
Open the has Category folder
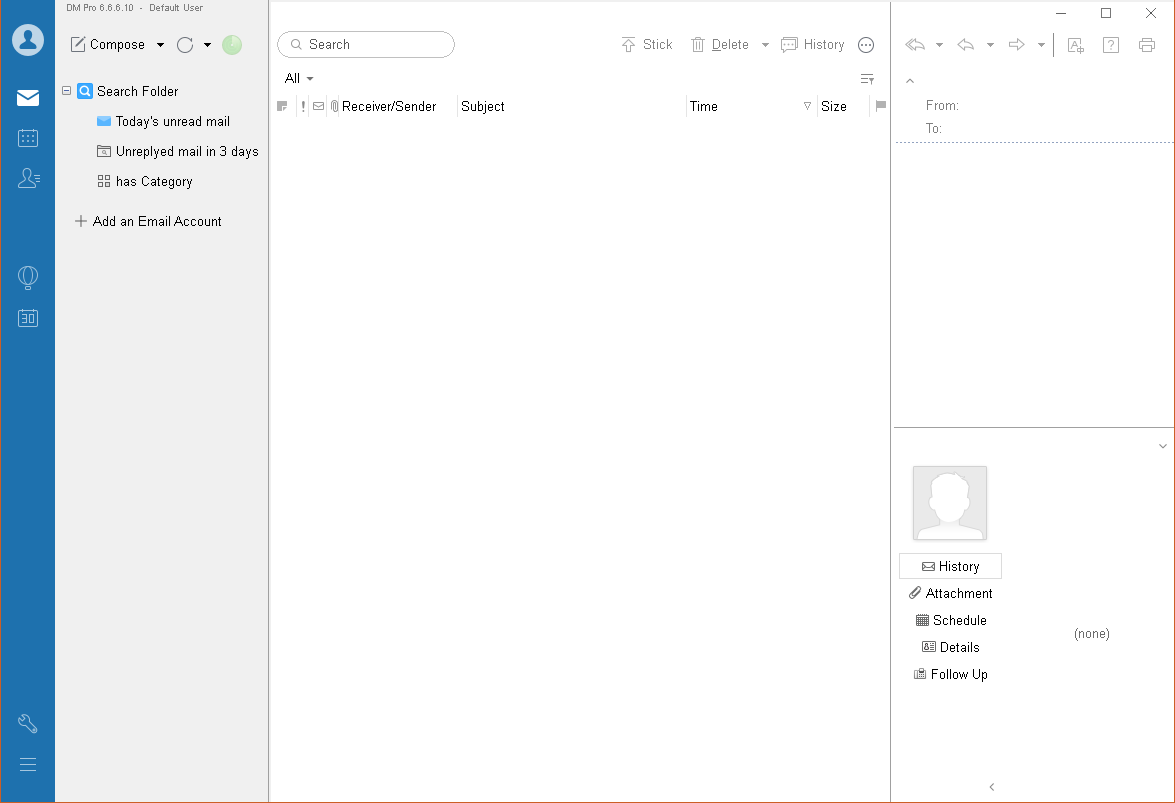coord(145,181)
